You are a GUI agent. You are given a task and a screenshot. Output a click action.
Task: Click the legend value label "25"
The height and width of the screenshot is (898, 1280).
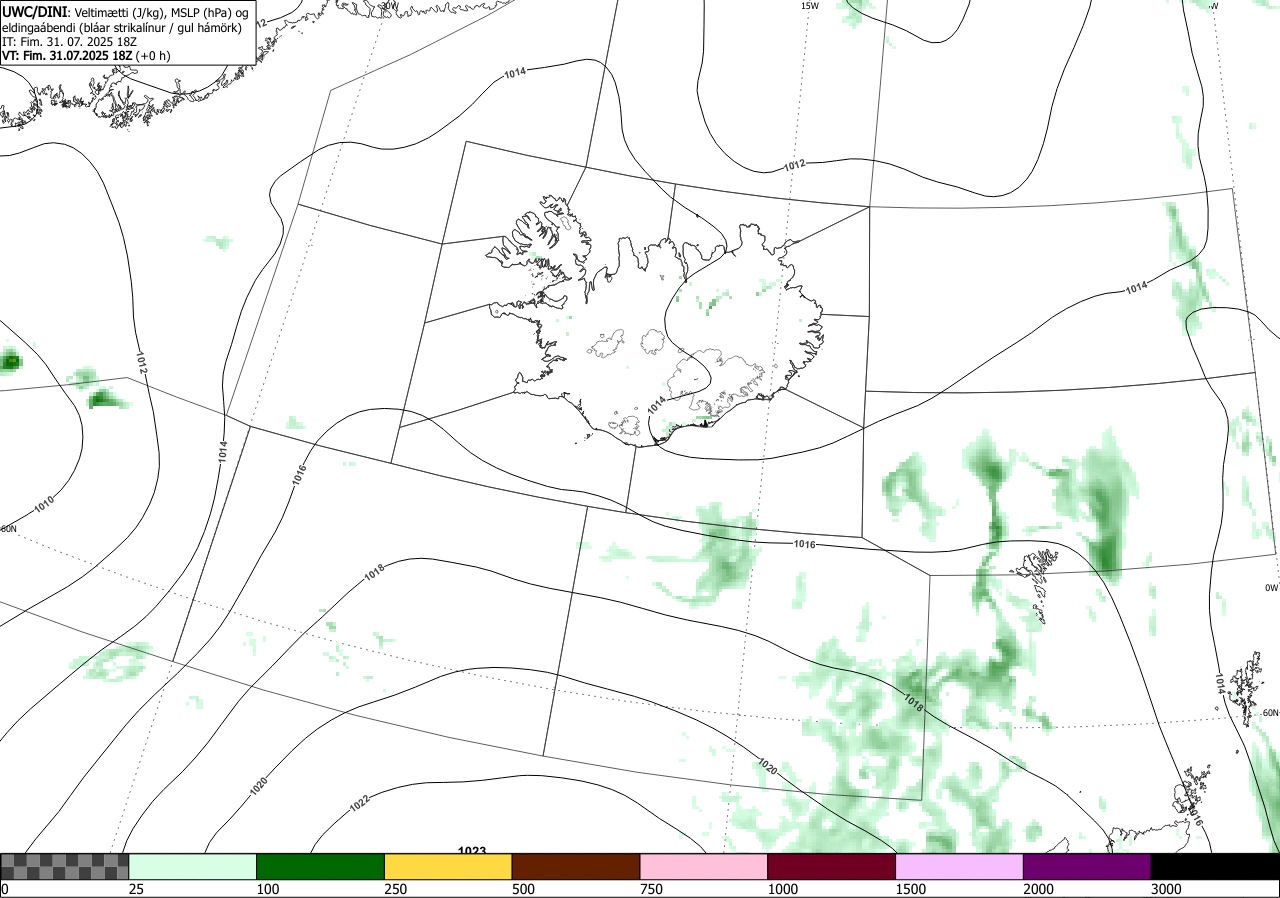(x=136, y=889)
